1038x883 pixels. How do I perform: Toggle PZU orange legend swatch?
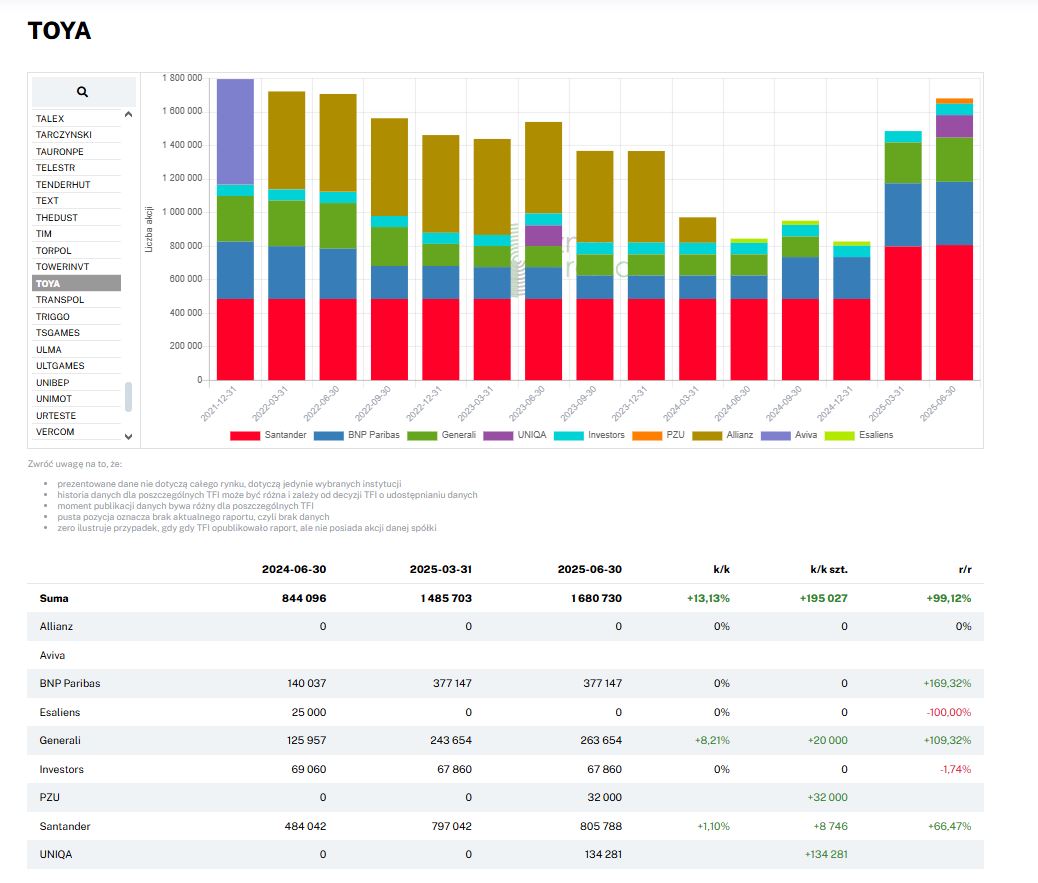pyautogui.click(x=647, y=436)
